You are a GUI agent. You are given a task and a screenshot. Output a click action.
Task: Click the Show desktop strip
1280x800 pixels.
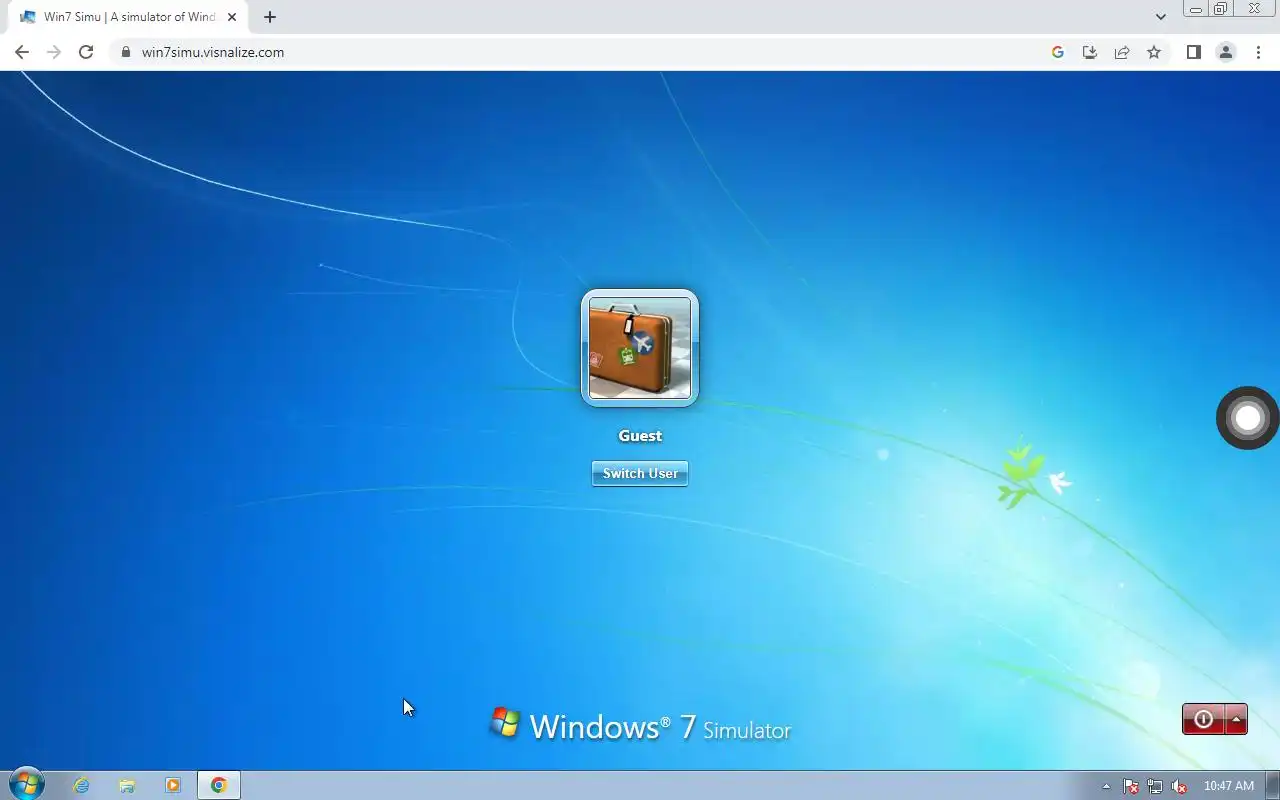[x=1272, y=785]
